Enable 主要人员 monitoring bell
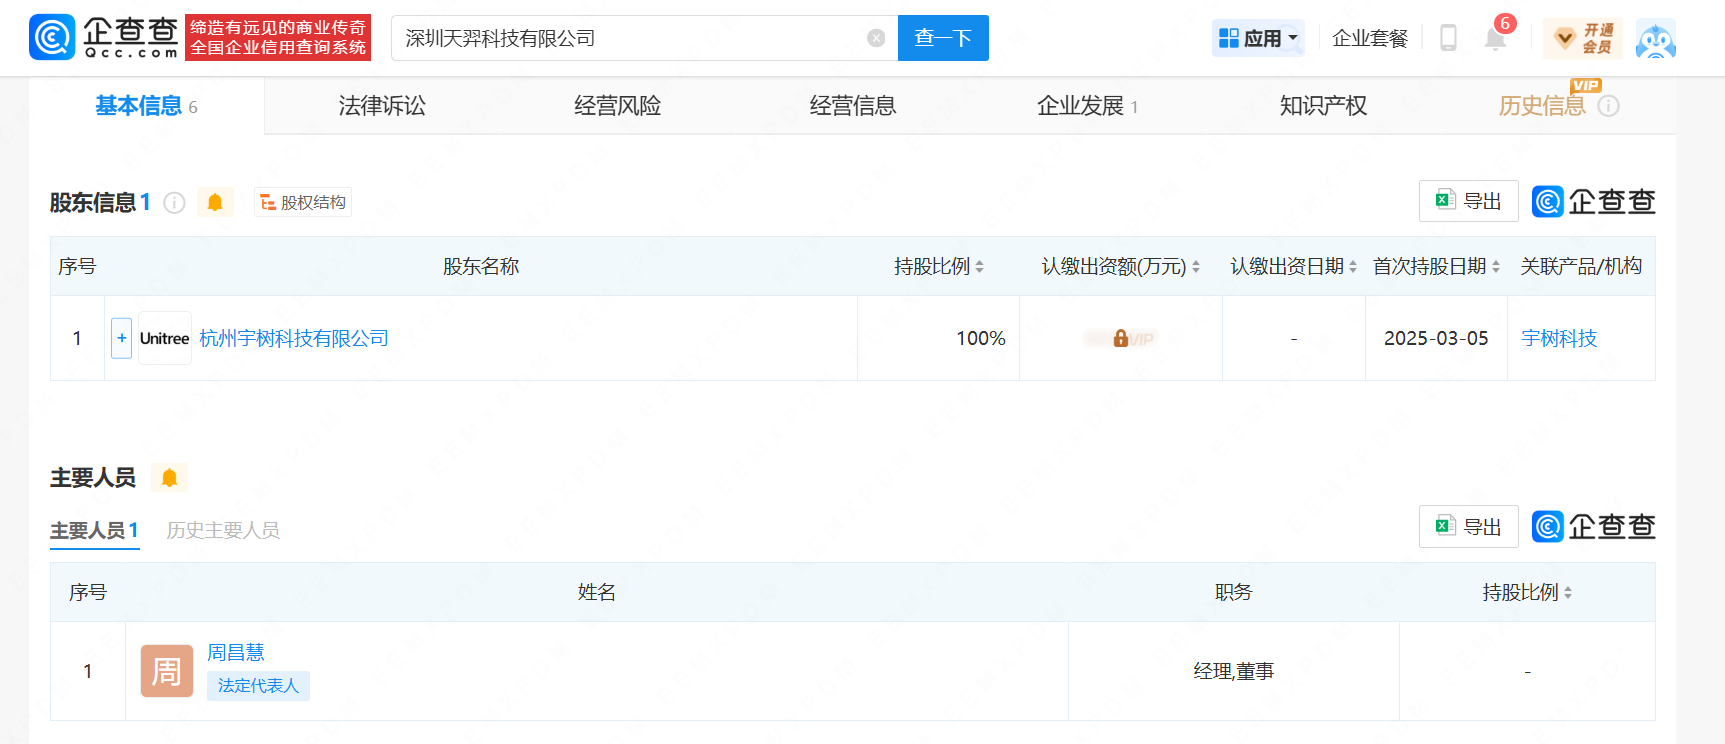 click(170, 478)
